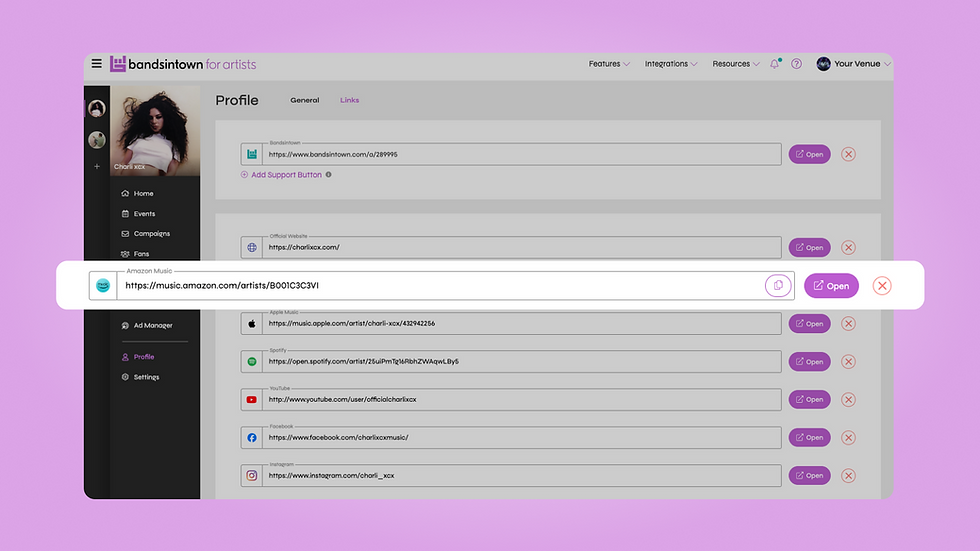
Task: Remove the Official Website link
Action: pyautogui.click(x=848, y=247)
